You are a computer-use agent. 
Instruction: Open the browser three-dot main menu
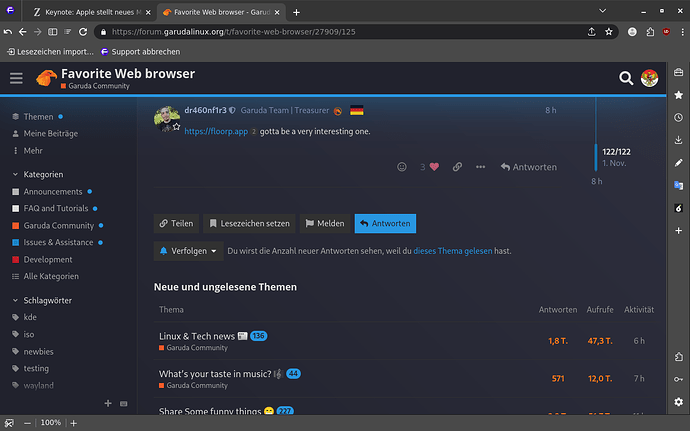coord(682,32)
